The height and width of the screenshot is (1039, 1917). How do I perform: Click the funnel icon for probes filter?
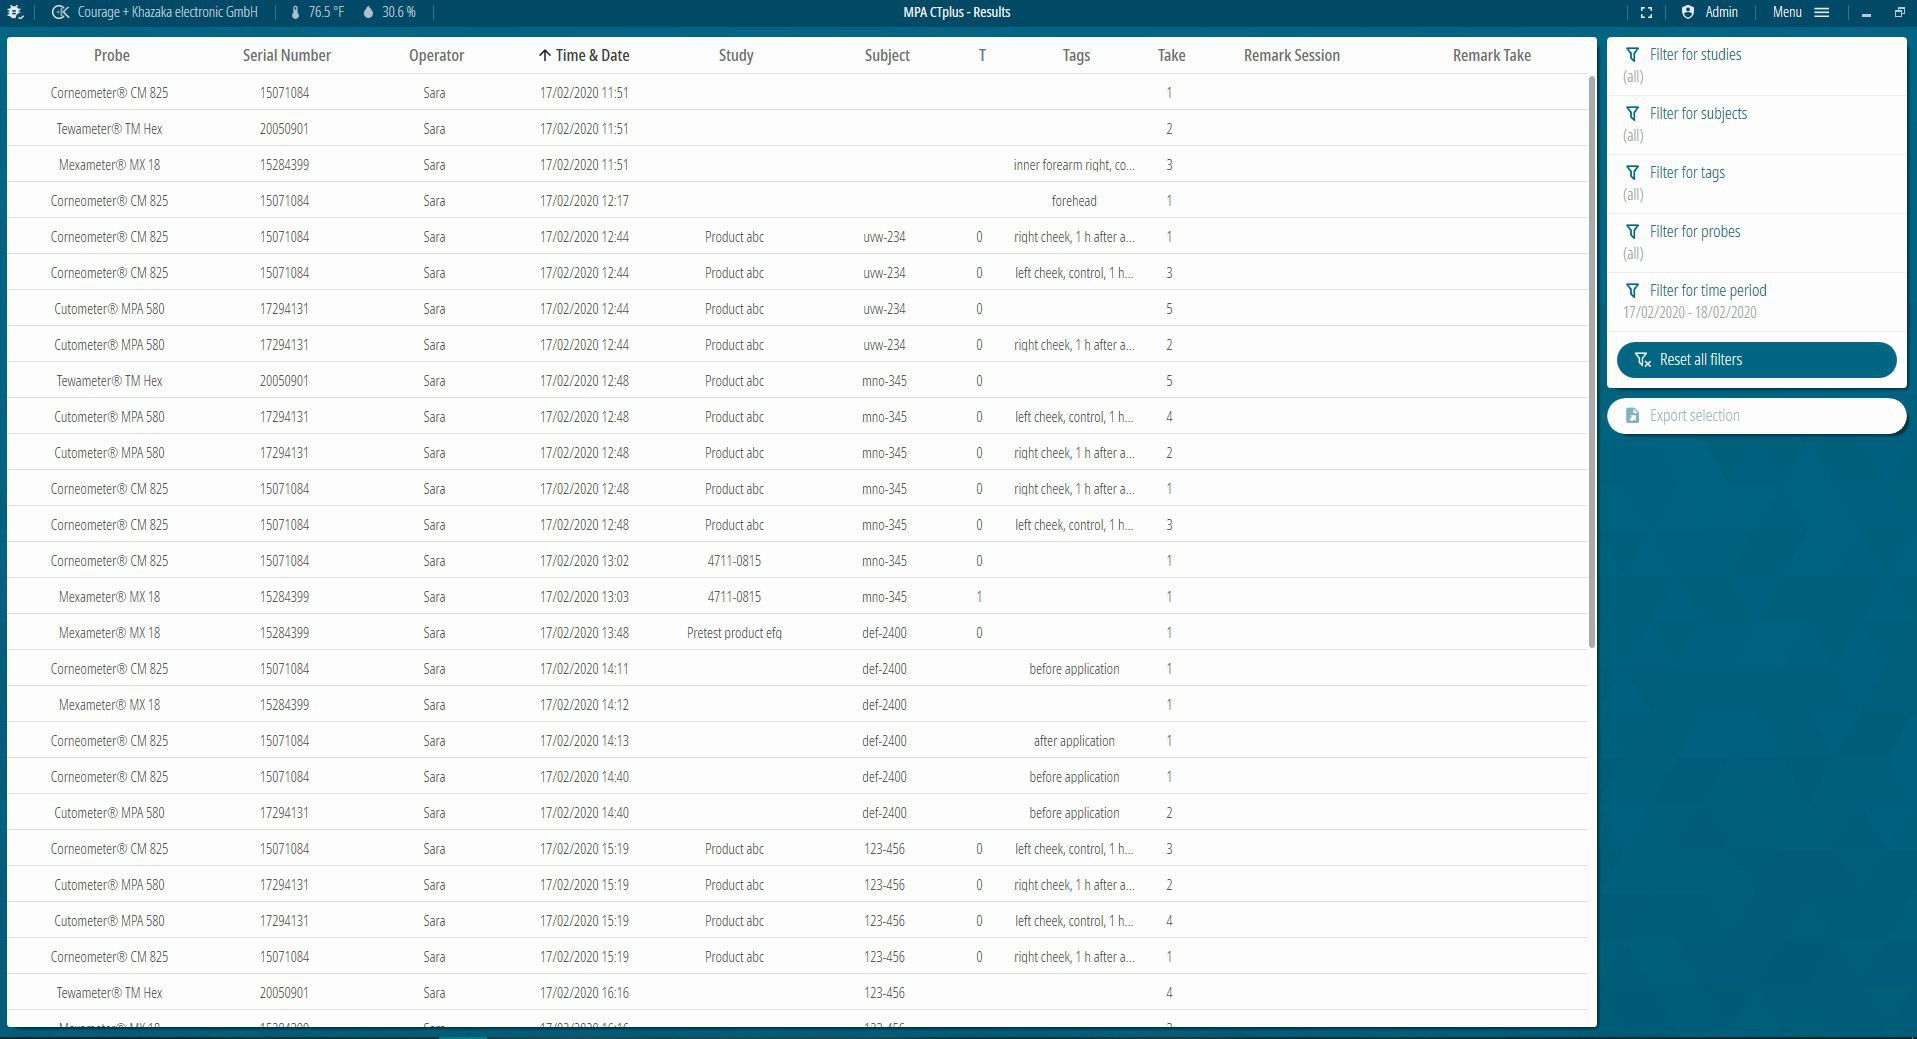click(x=1632, y=231)
